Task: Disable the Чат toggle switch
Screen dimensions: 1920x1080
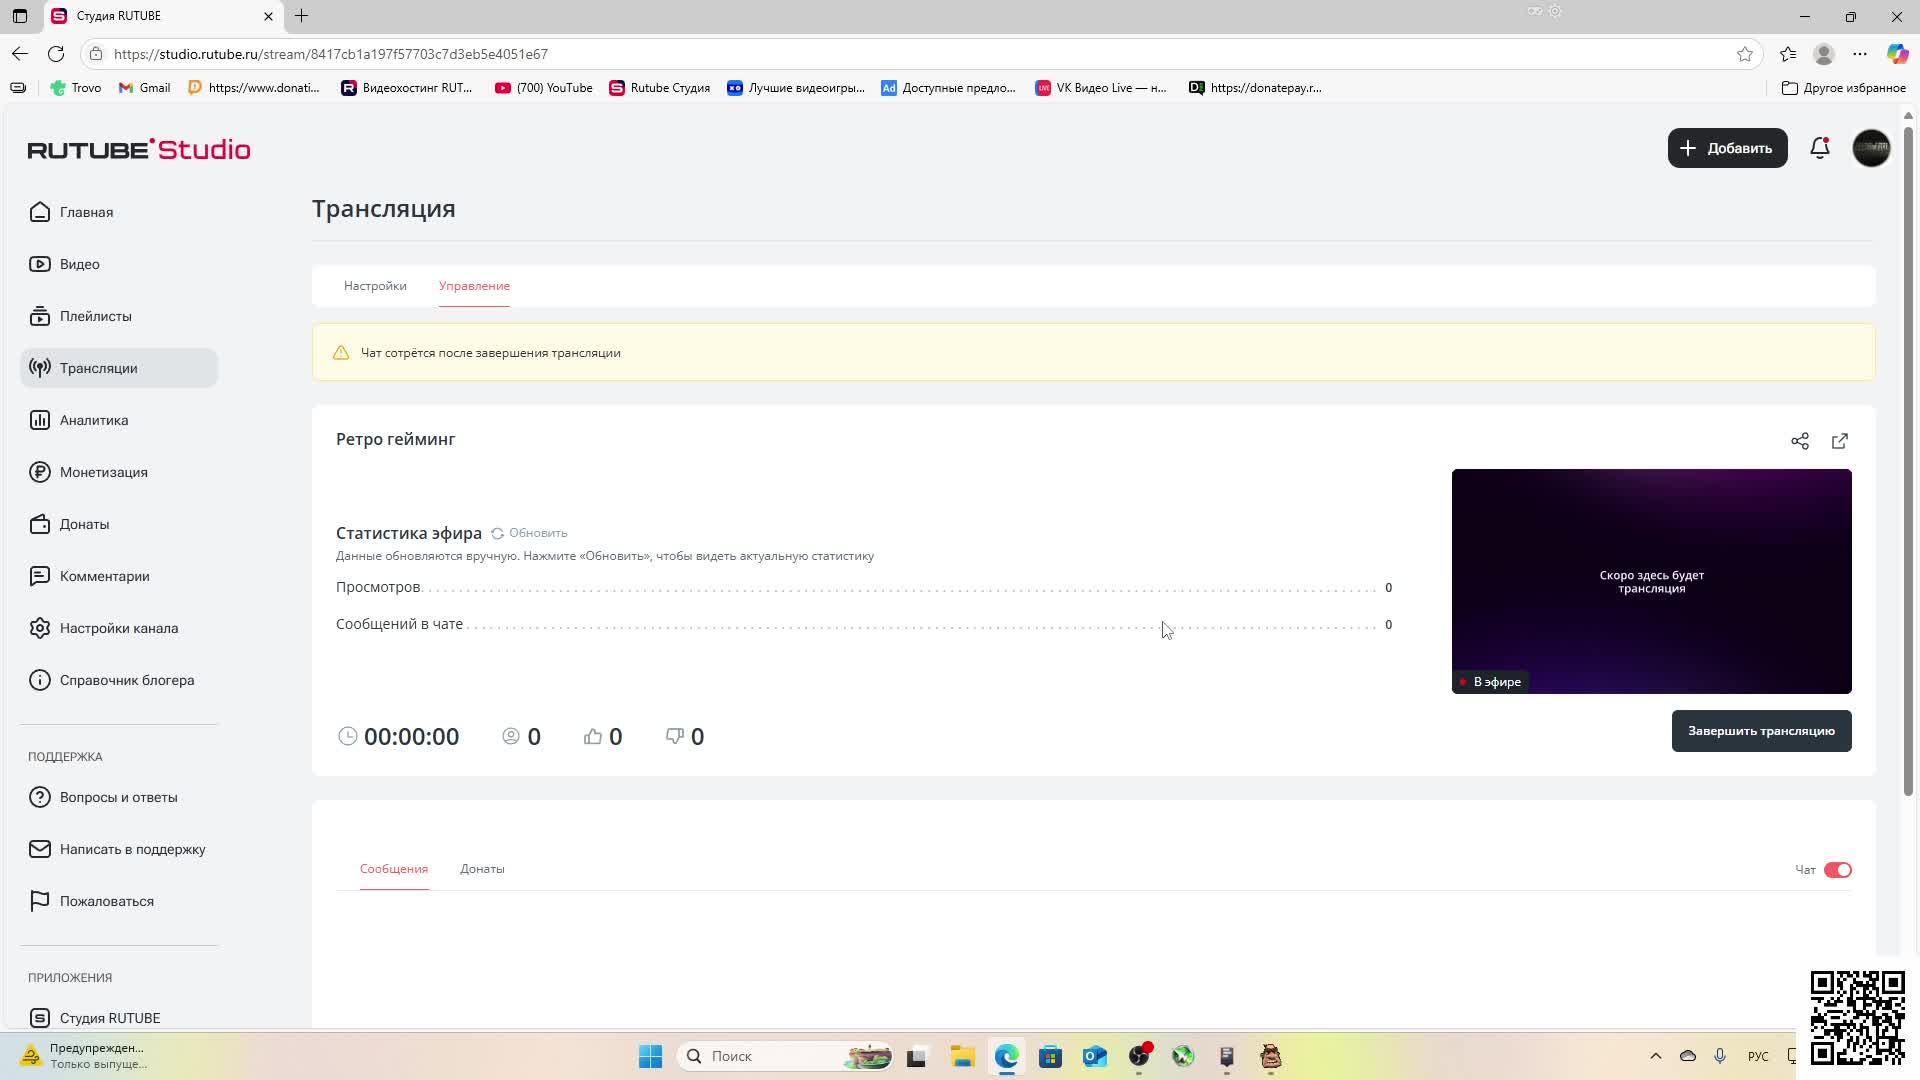Action: point(1837,870)
